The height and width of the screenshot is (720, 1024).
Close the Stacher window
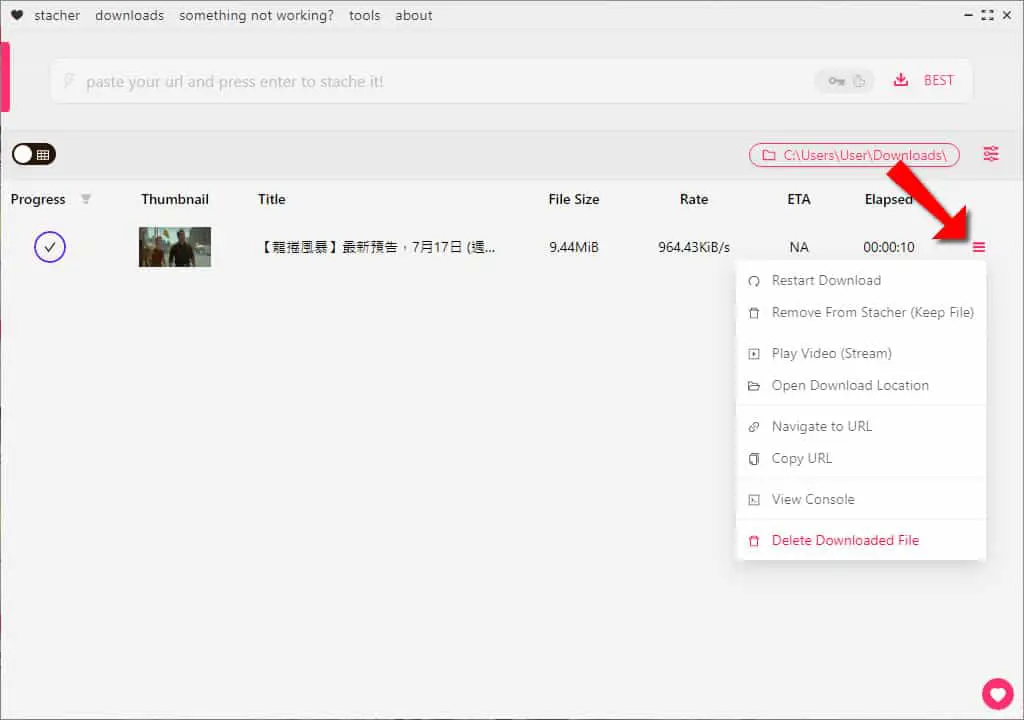(1007, 14)
